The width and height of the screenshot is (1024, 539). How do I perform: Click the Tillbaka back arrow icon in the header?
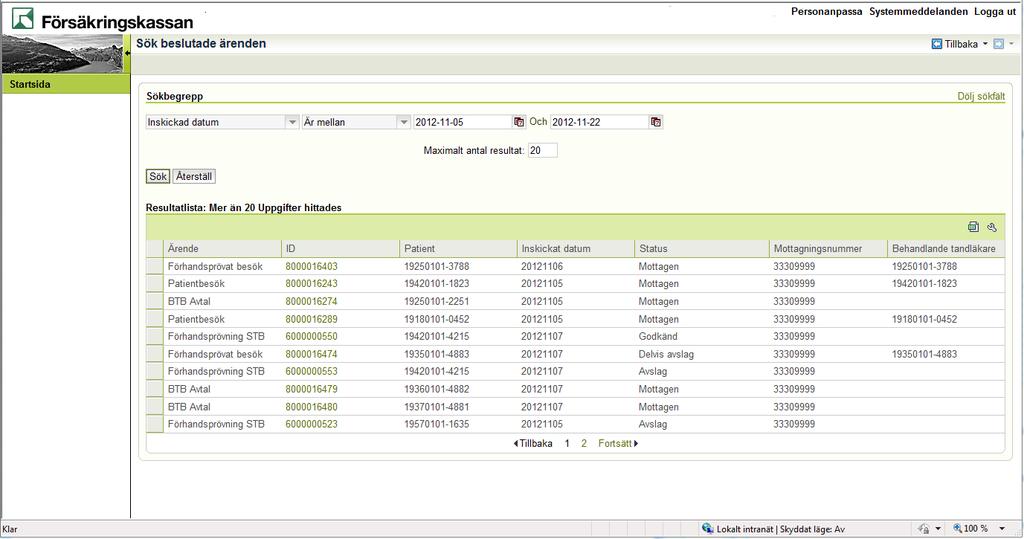[936, 44]
